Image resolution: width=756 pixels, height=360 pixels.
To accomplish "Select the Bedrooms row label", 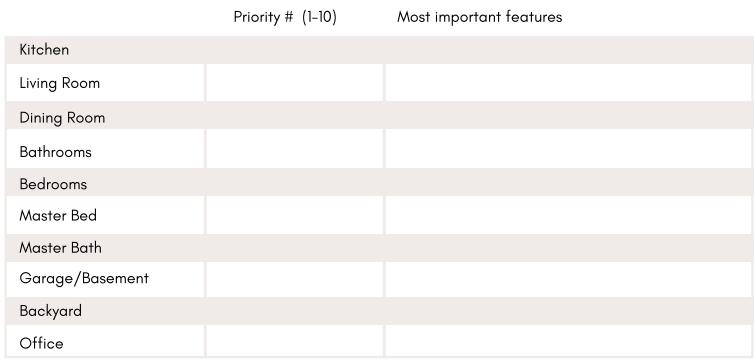I will pos(54,184).
